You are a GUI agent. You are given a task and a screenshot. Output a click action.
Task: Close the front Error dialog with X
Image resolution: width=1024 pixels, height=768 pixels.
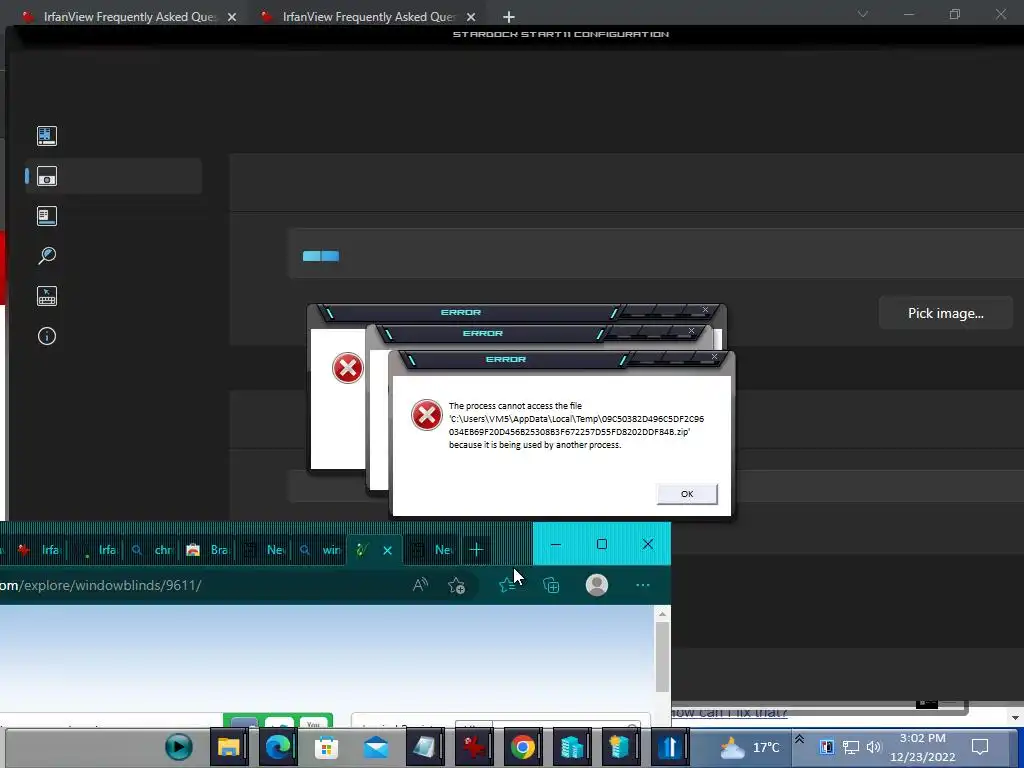click(714, 357)
